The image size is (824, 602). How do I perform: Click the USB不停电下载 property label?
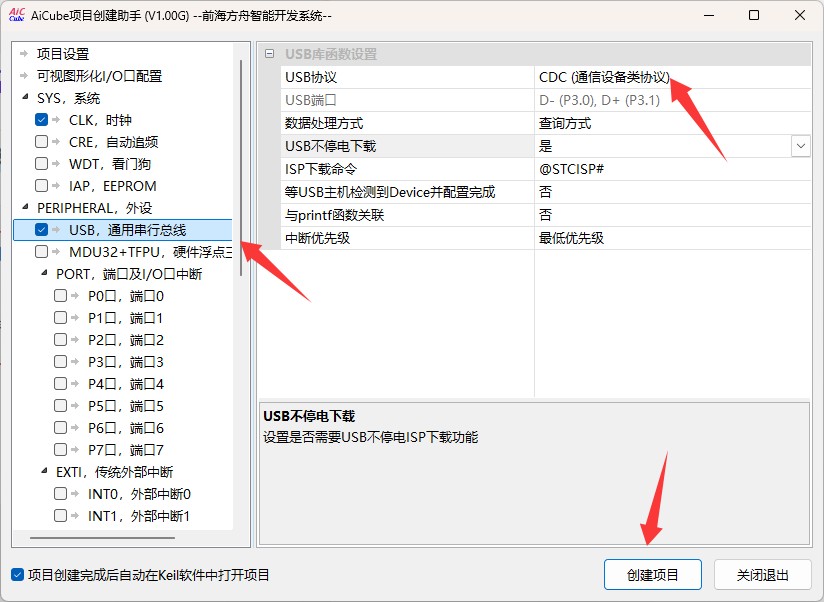331,146
